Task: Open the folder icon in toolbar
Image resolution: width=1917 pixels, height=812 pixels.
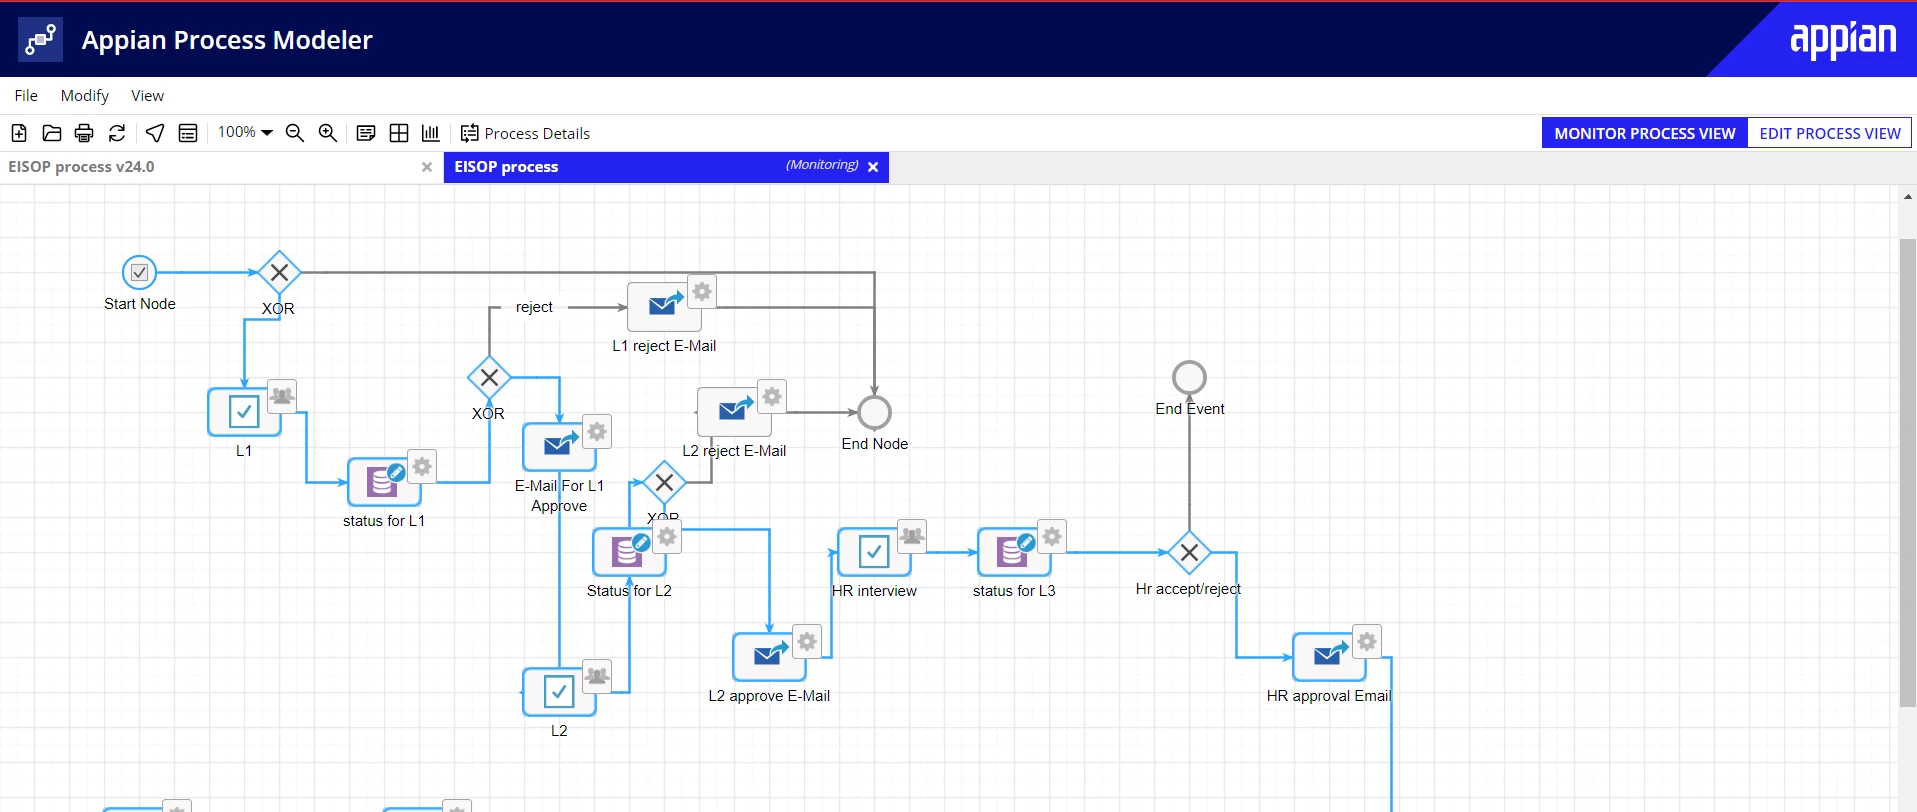Action: (x=52, y=133)
